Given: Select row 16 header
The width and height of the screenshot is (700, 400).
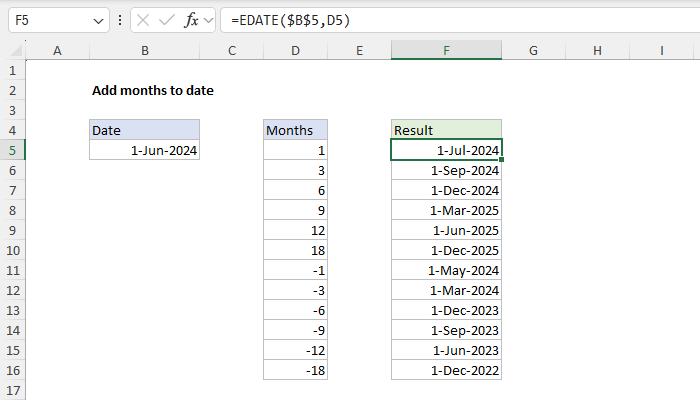Looking at the screenshot, I should tap(12, 371).
